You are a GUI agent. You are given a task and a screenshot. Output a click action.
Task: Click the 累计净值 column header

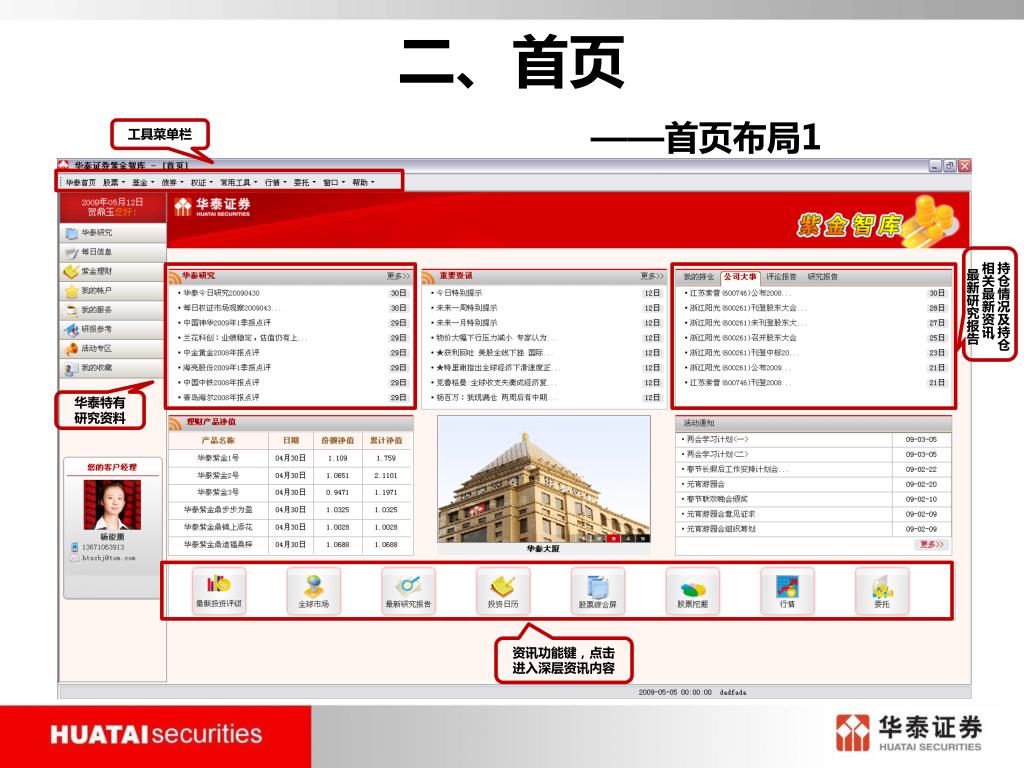386,441
